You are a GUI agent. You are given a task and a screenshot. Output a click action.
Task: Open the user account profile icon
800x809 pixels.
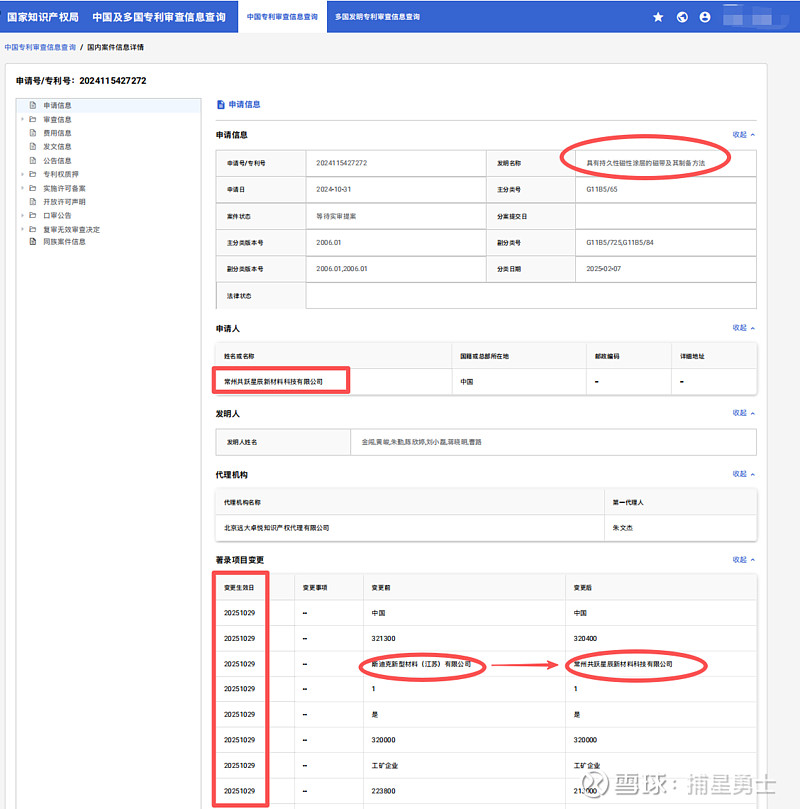705,17
